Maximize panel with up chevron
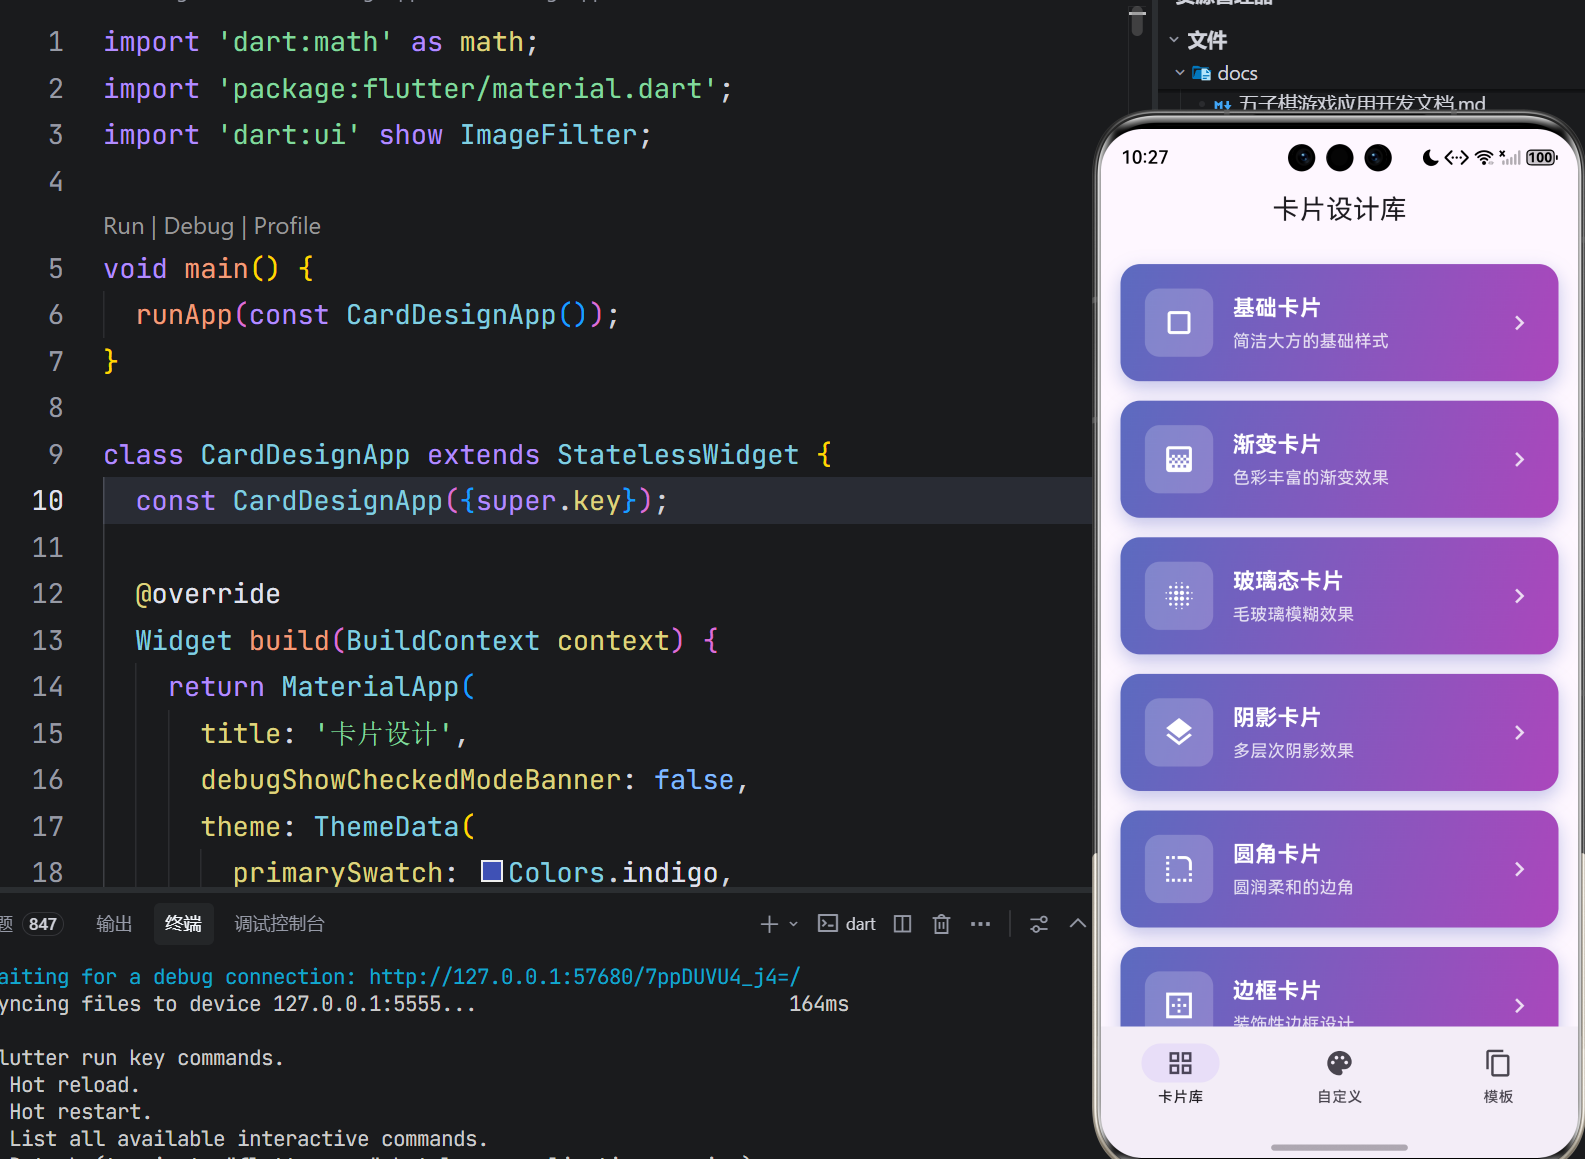Image resolution: width=1585 pixels, height=1159 pixels. pos(1077,923)
